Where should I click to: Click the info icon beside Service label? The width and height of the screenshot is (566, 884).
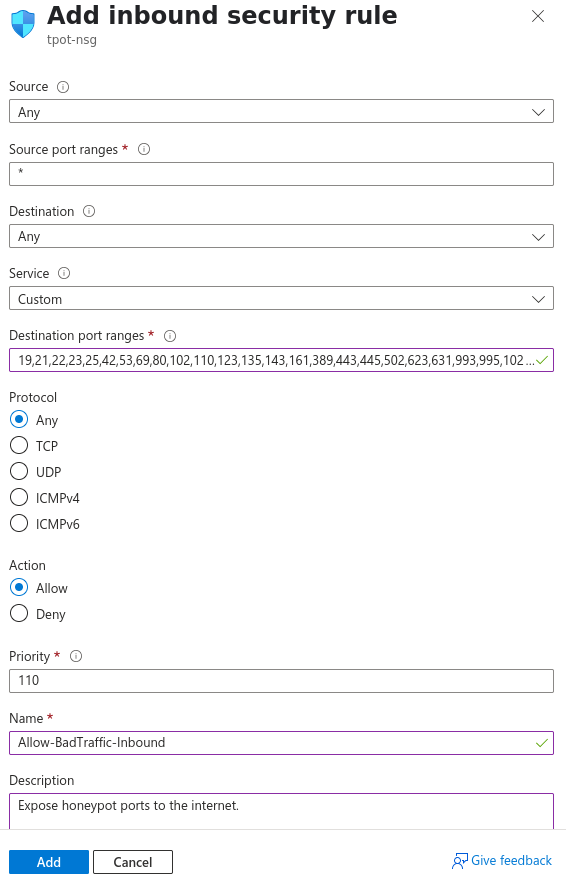64,273
